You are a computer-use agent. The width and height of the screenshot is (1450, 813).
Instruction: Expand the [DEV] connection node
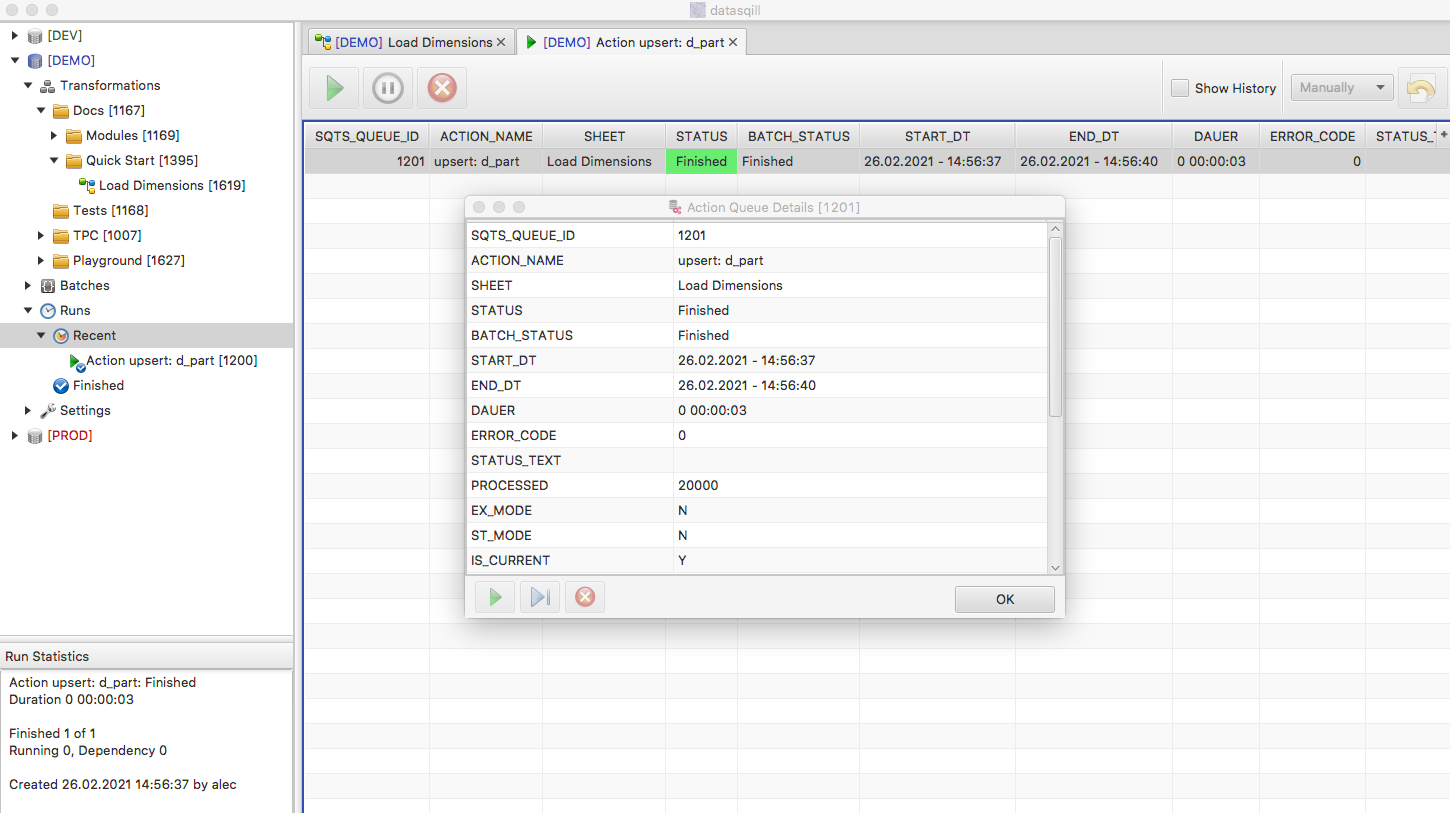(15, 36)
